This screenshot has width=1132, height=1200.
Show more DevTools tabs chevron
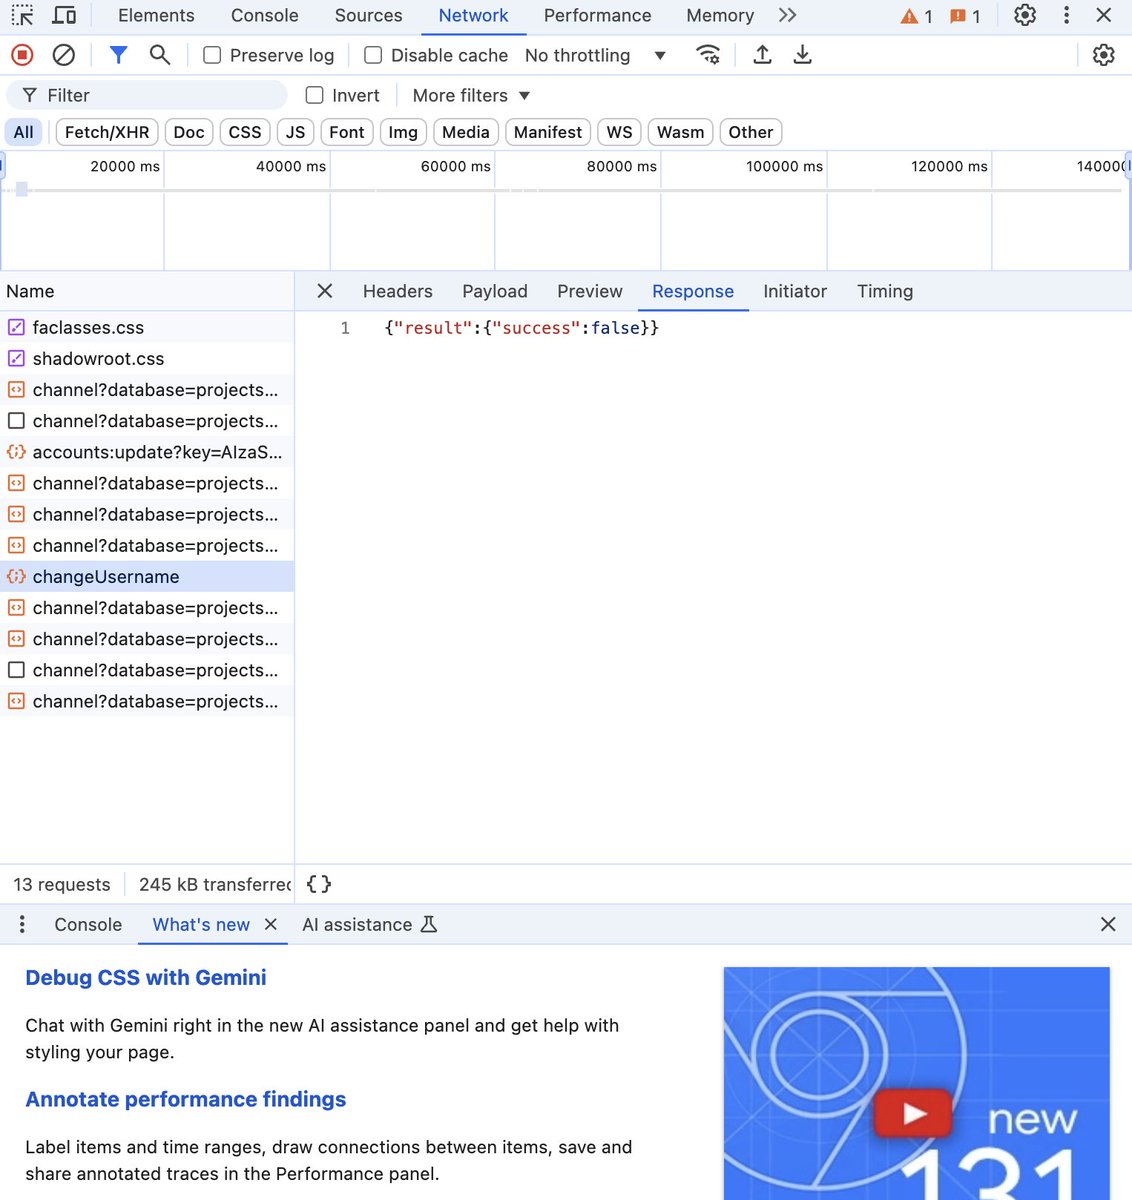[788, 15]
